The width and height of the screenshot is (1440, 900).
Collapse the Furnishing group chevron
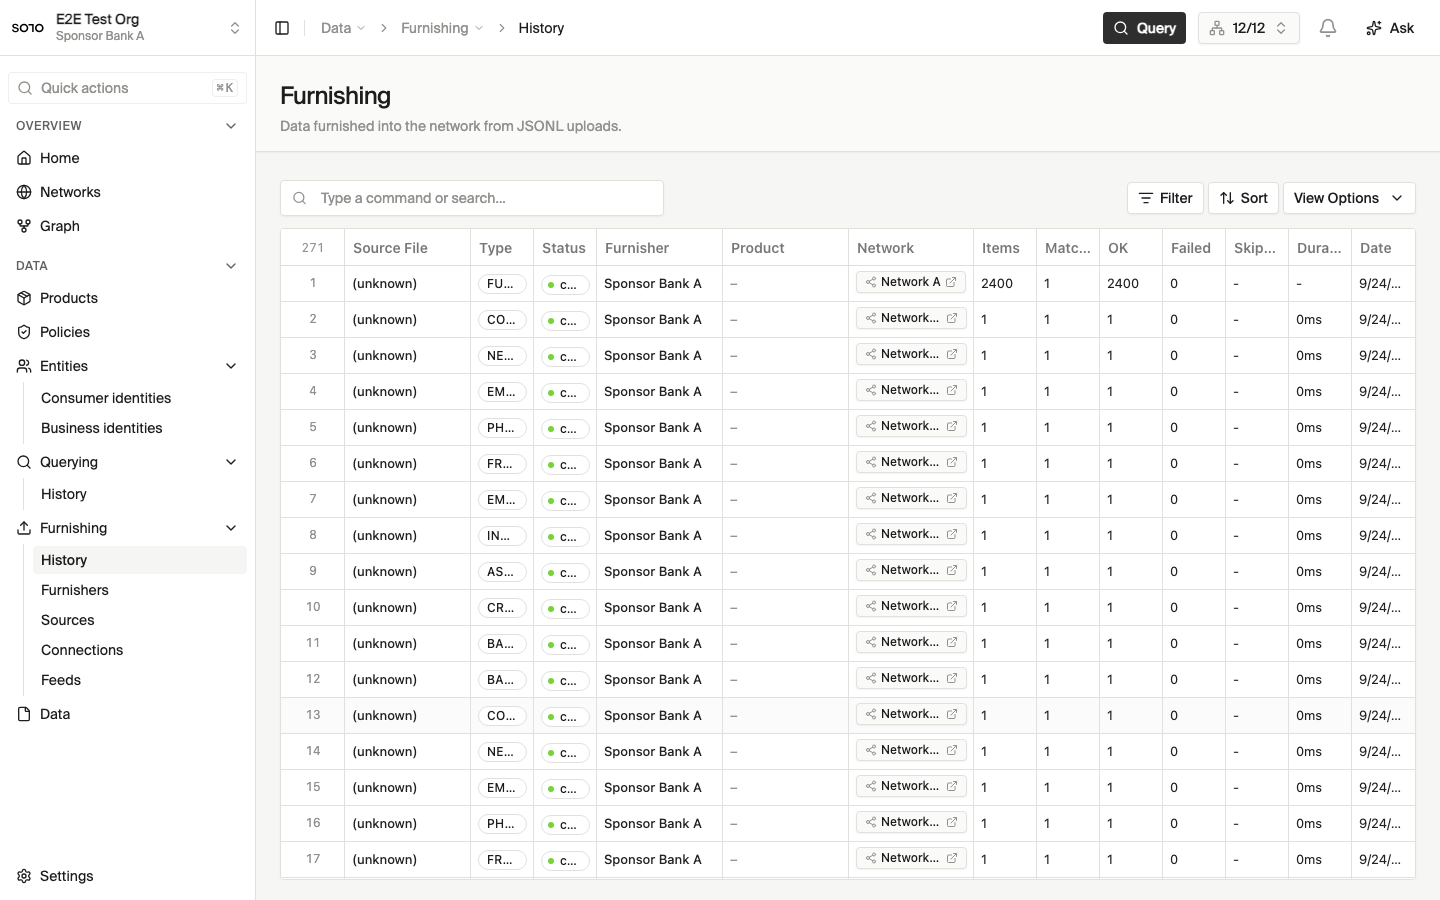coord(231,528)
